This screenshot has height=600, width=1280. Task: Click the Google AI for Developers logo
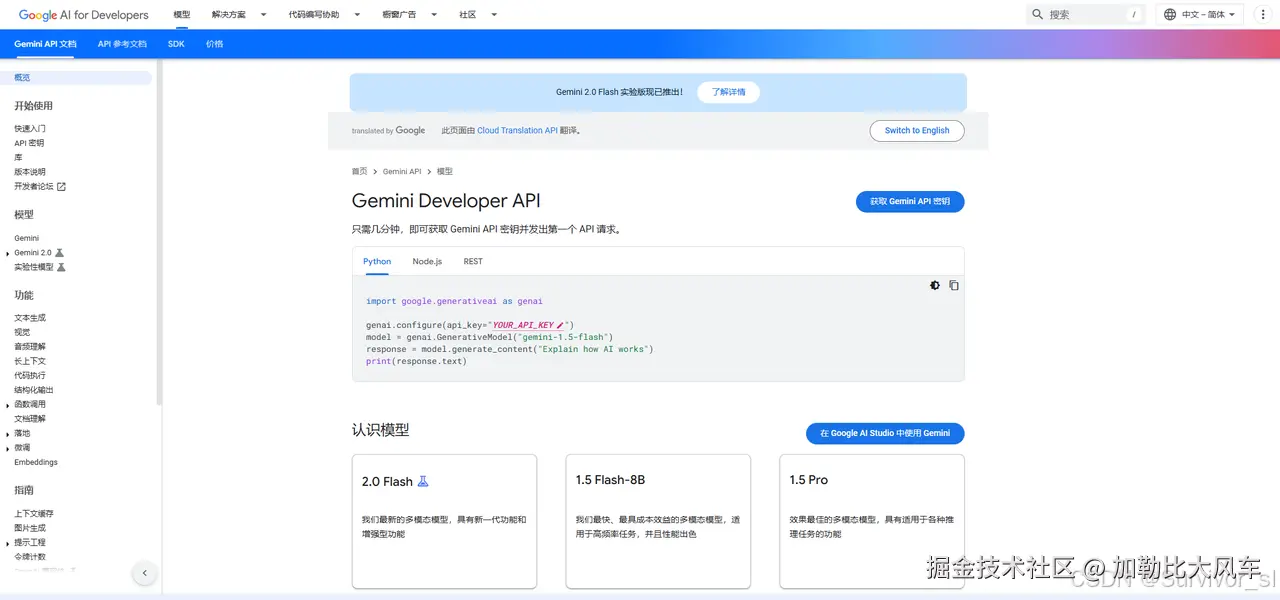coord(83,15)
